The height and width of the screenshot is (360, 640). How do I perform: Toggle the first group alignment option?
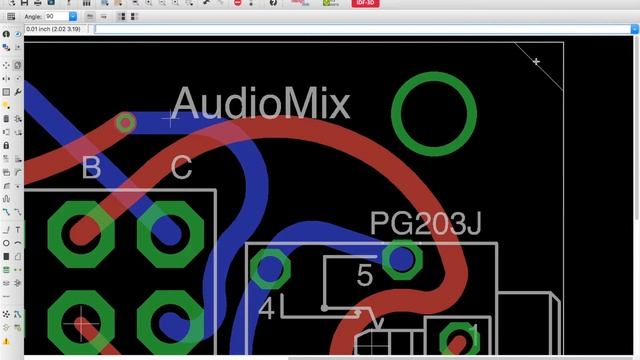121,16
